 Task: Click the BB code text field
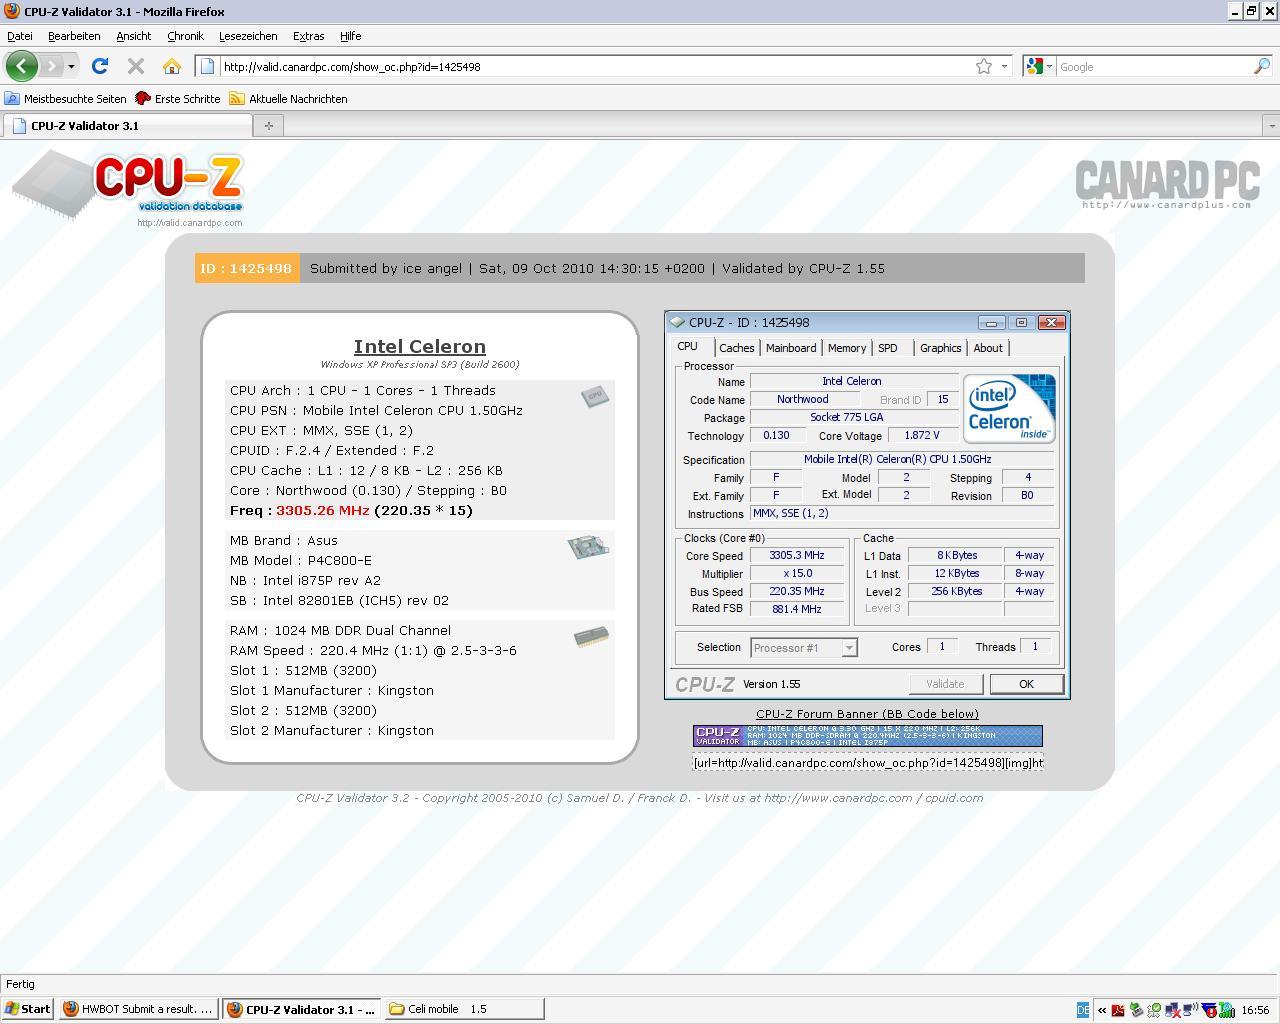[867, 762]
